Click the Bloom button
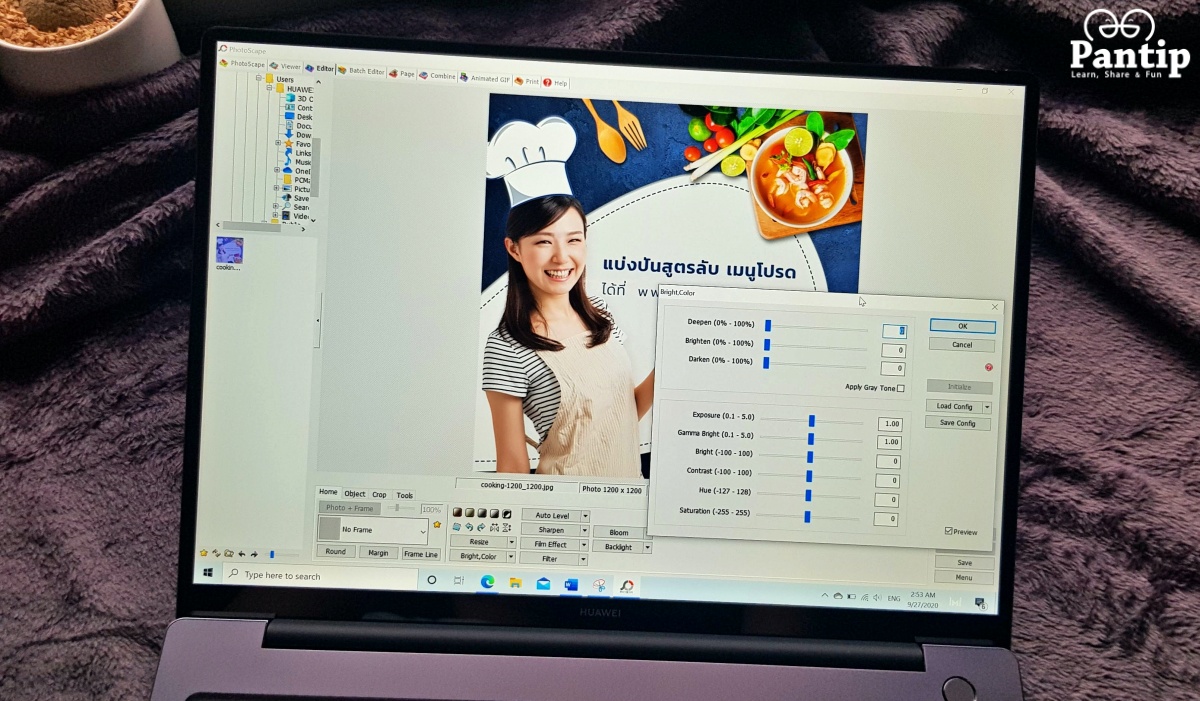 618,532
